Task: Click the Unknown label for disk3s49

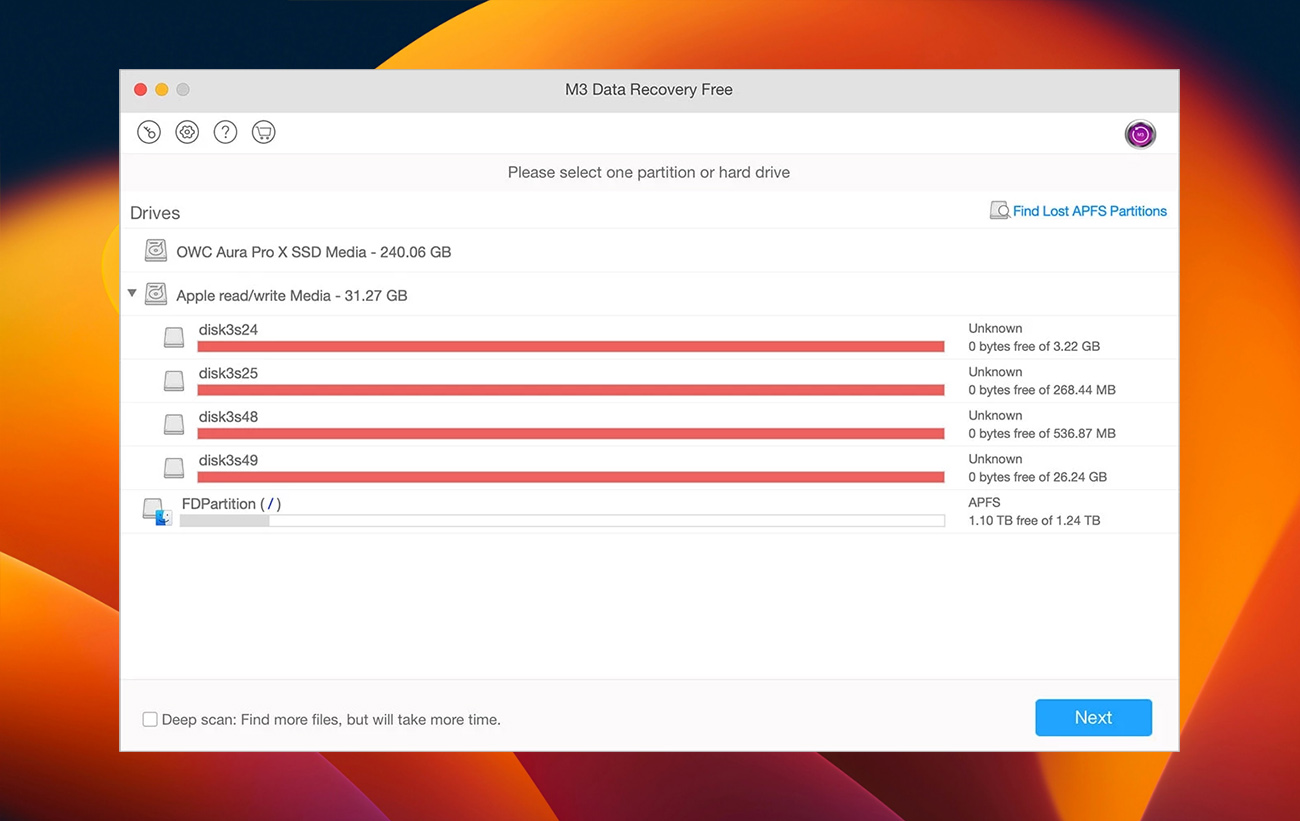Action: tap(995, 459)
